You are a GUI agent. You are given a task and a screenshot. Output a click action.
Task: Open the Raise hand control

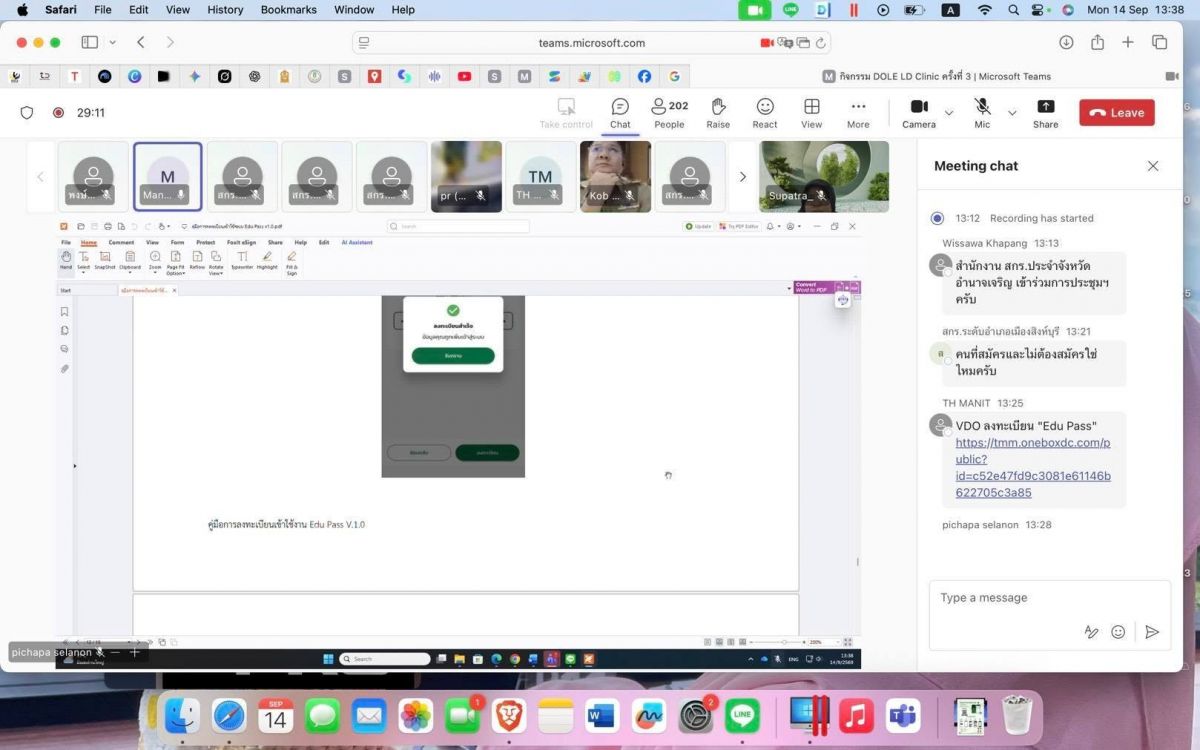718,113
